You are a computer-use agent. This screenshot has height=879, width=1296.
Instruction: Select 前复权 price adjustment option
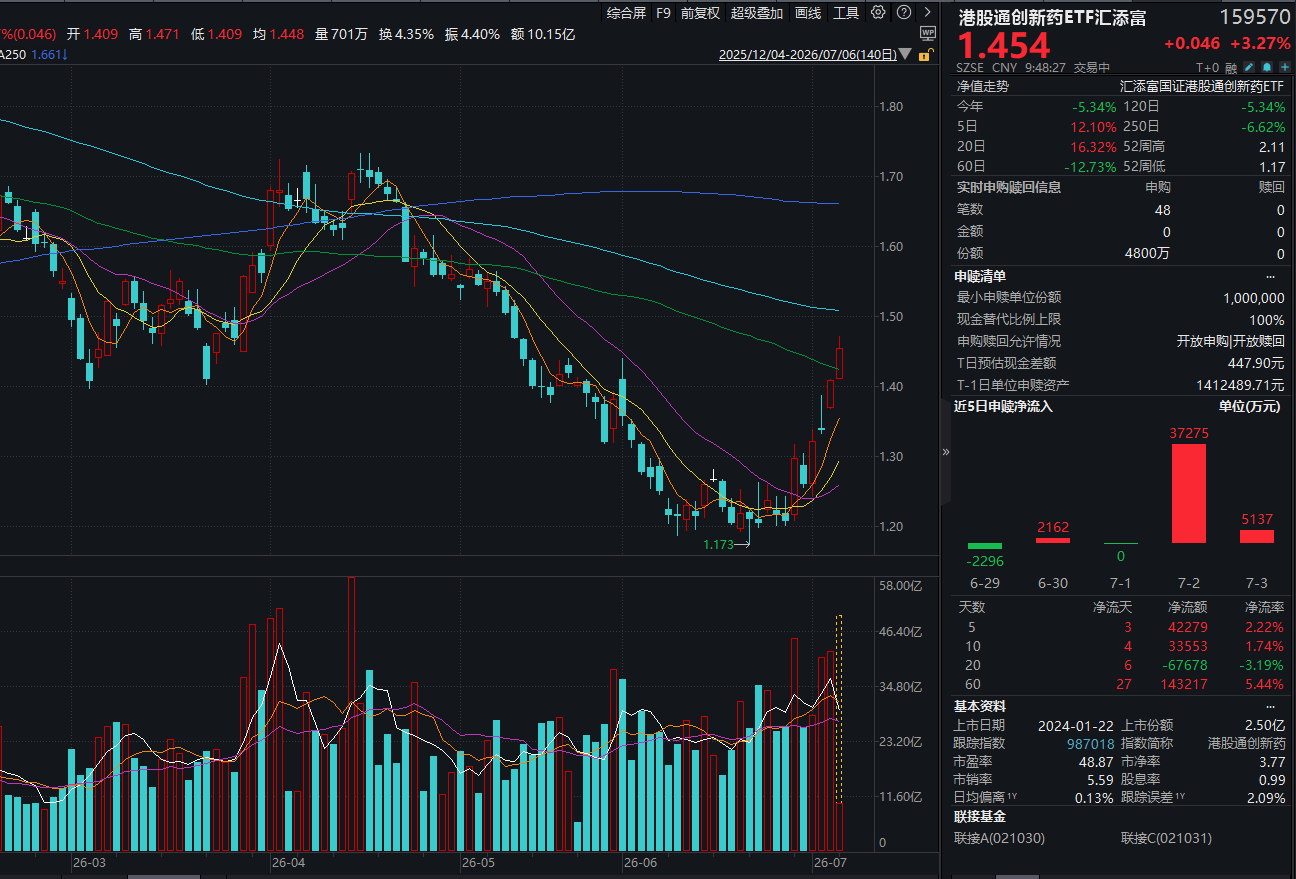pos(700,13)
